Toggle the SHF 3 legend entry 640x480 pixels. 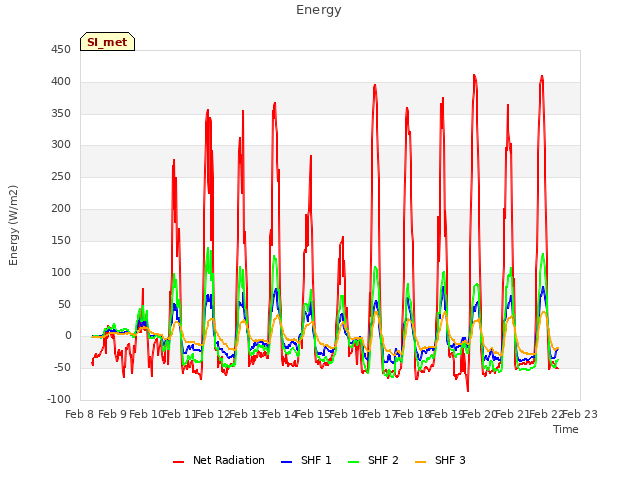440,460
